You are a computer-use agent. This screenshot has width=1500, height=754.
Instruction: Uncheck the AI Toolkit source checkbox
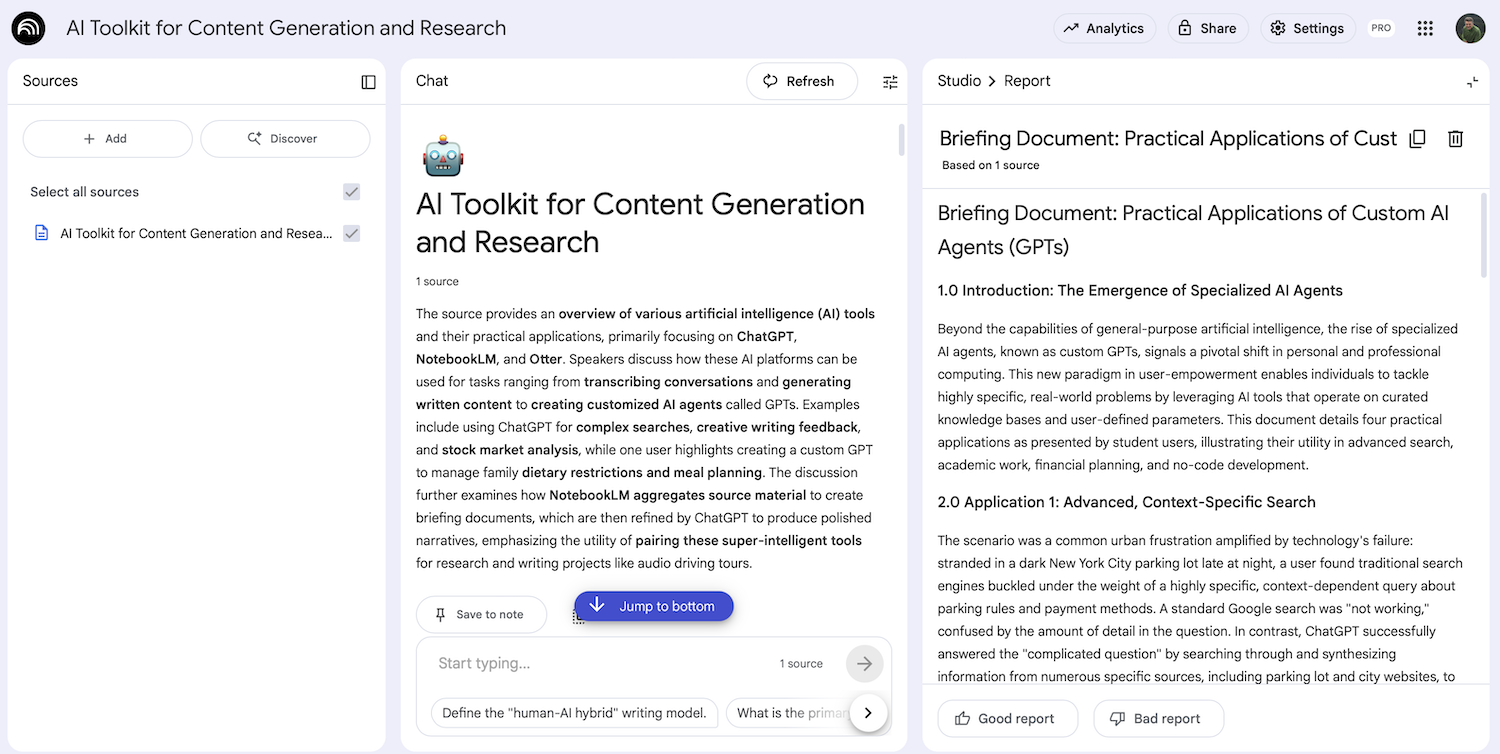click(351, 233)
